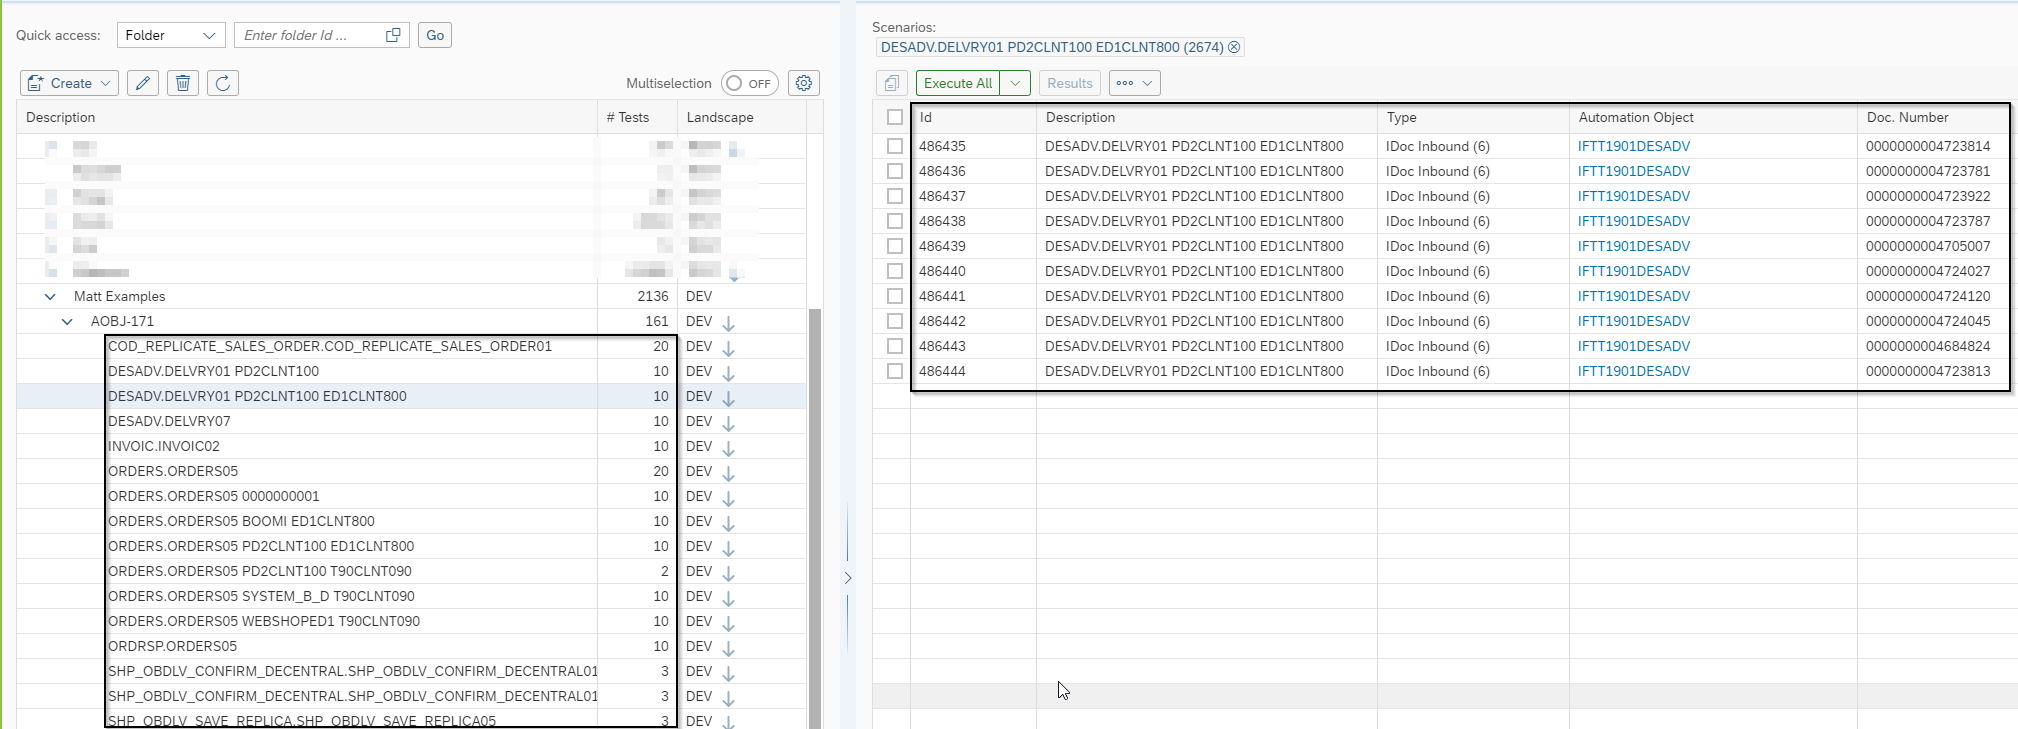Viewport: 2018px width, 729px height.
Task: Click the trash delete icon
Action: coord(183,83)
